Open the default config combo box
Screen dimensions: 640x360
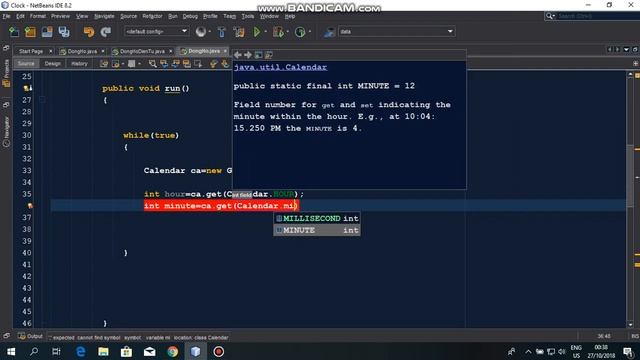click(156, 31)
